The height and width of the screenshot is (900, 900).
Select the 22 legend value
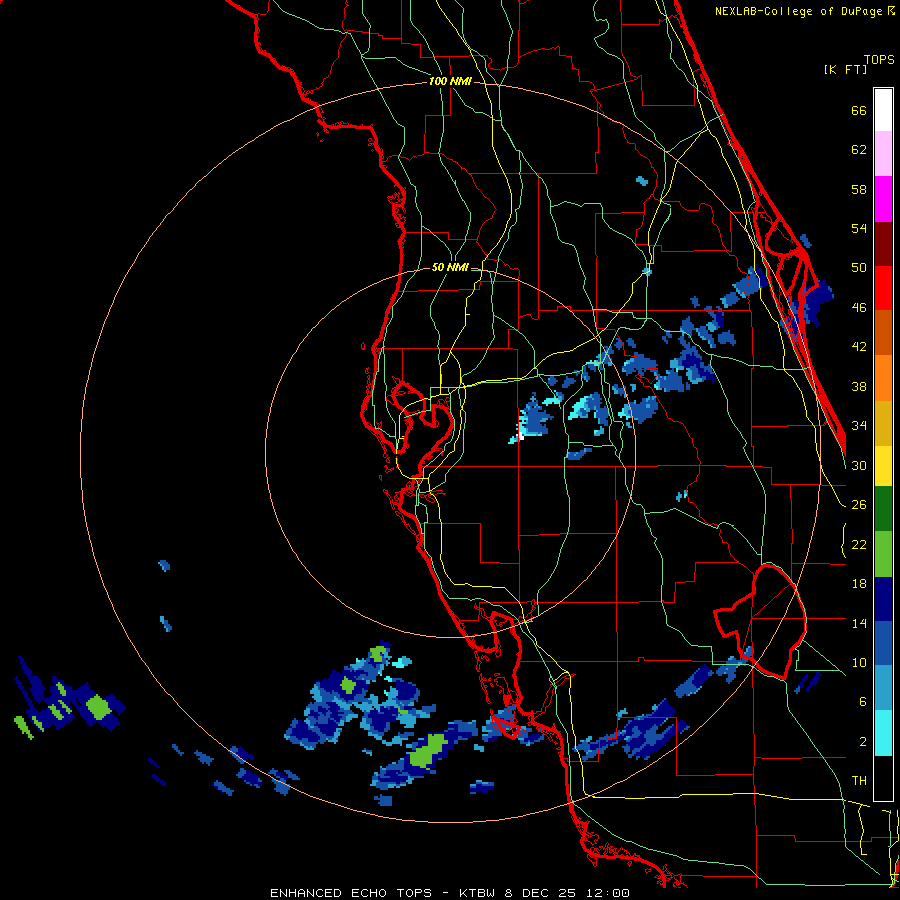859,544
